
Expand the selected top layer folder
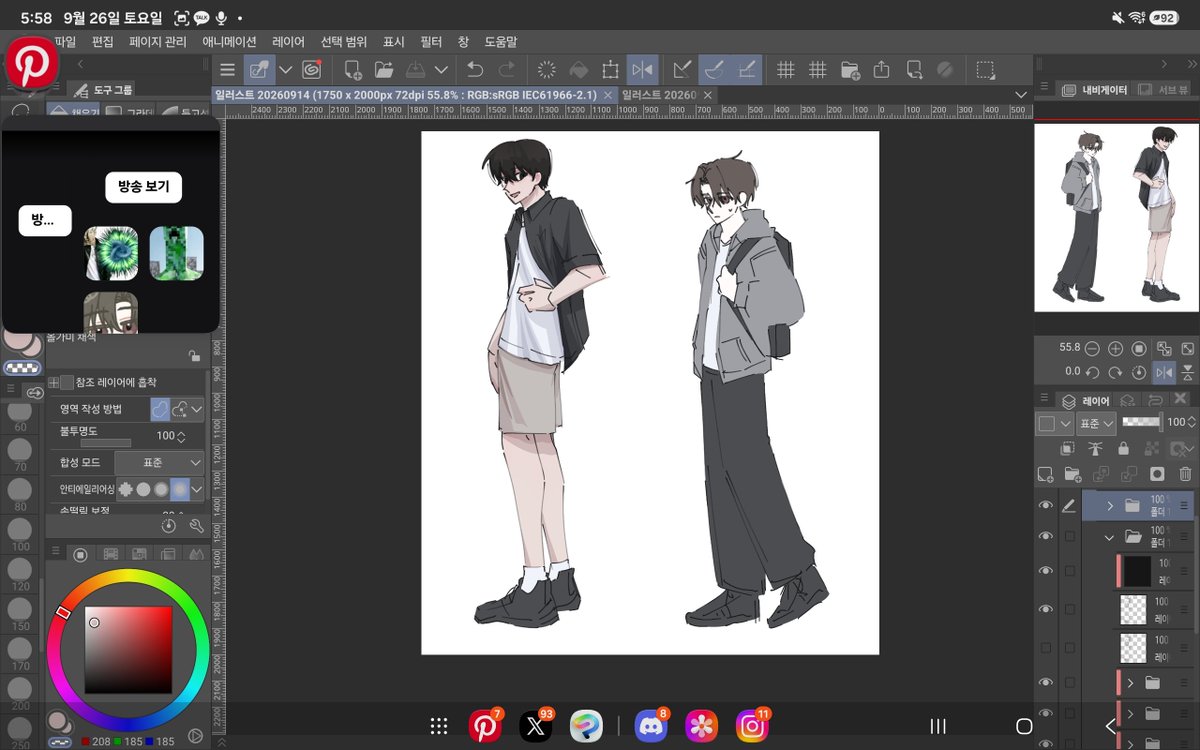(1110, 506)
